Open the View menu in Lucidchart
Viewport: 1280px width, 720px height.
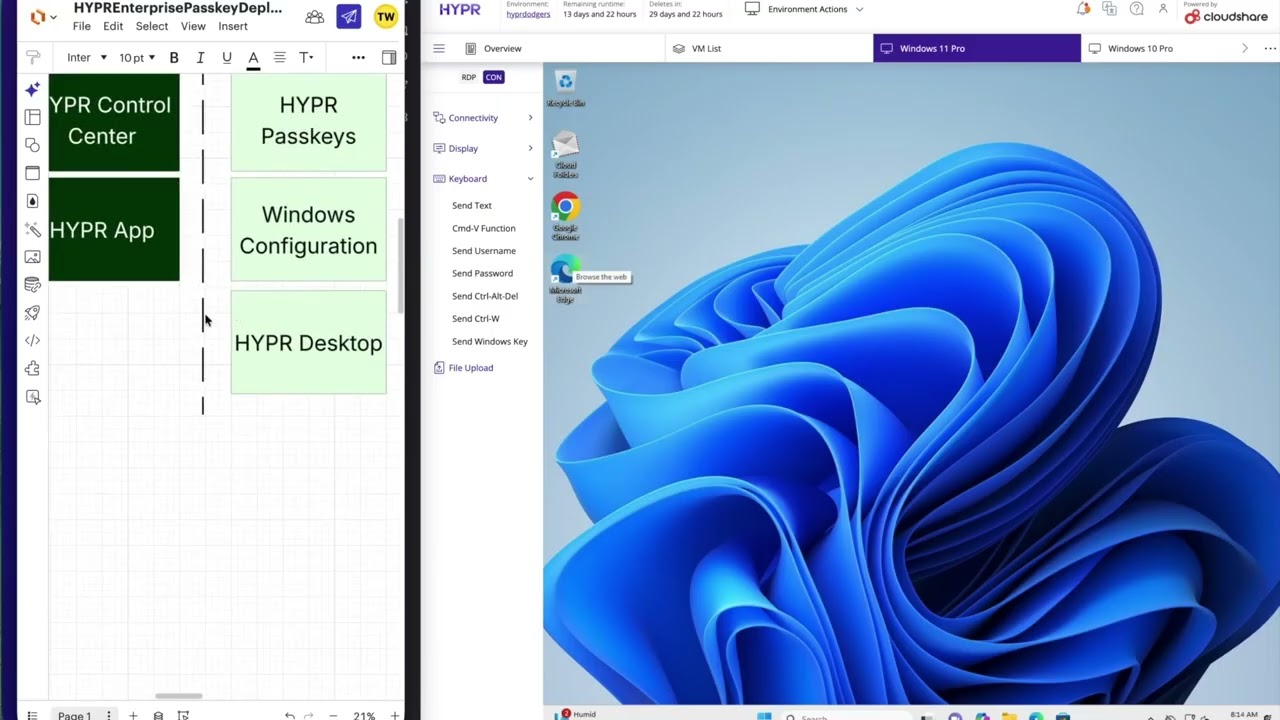(193, 26)
